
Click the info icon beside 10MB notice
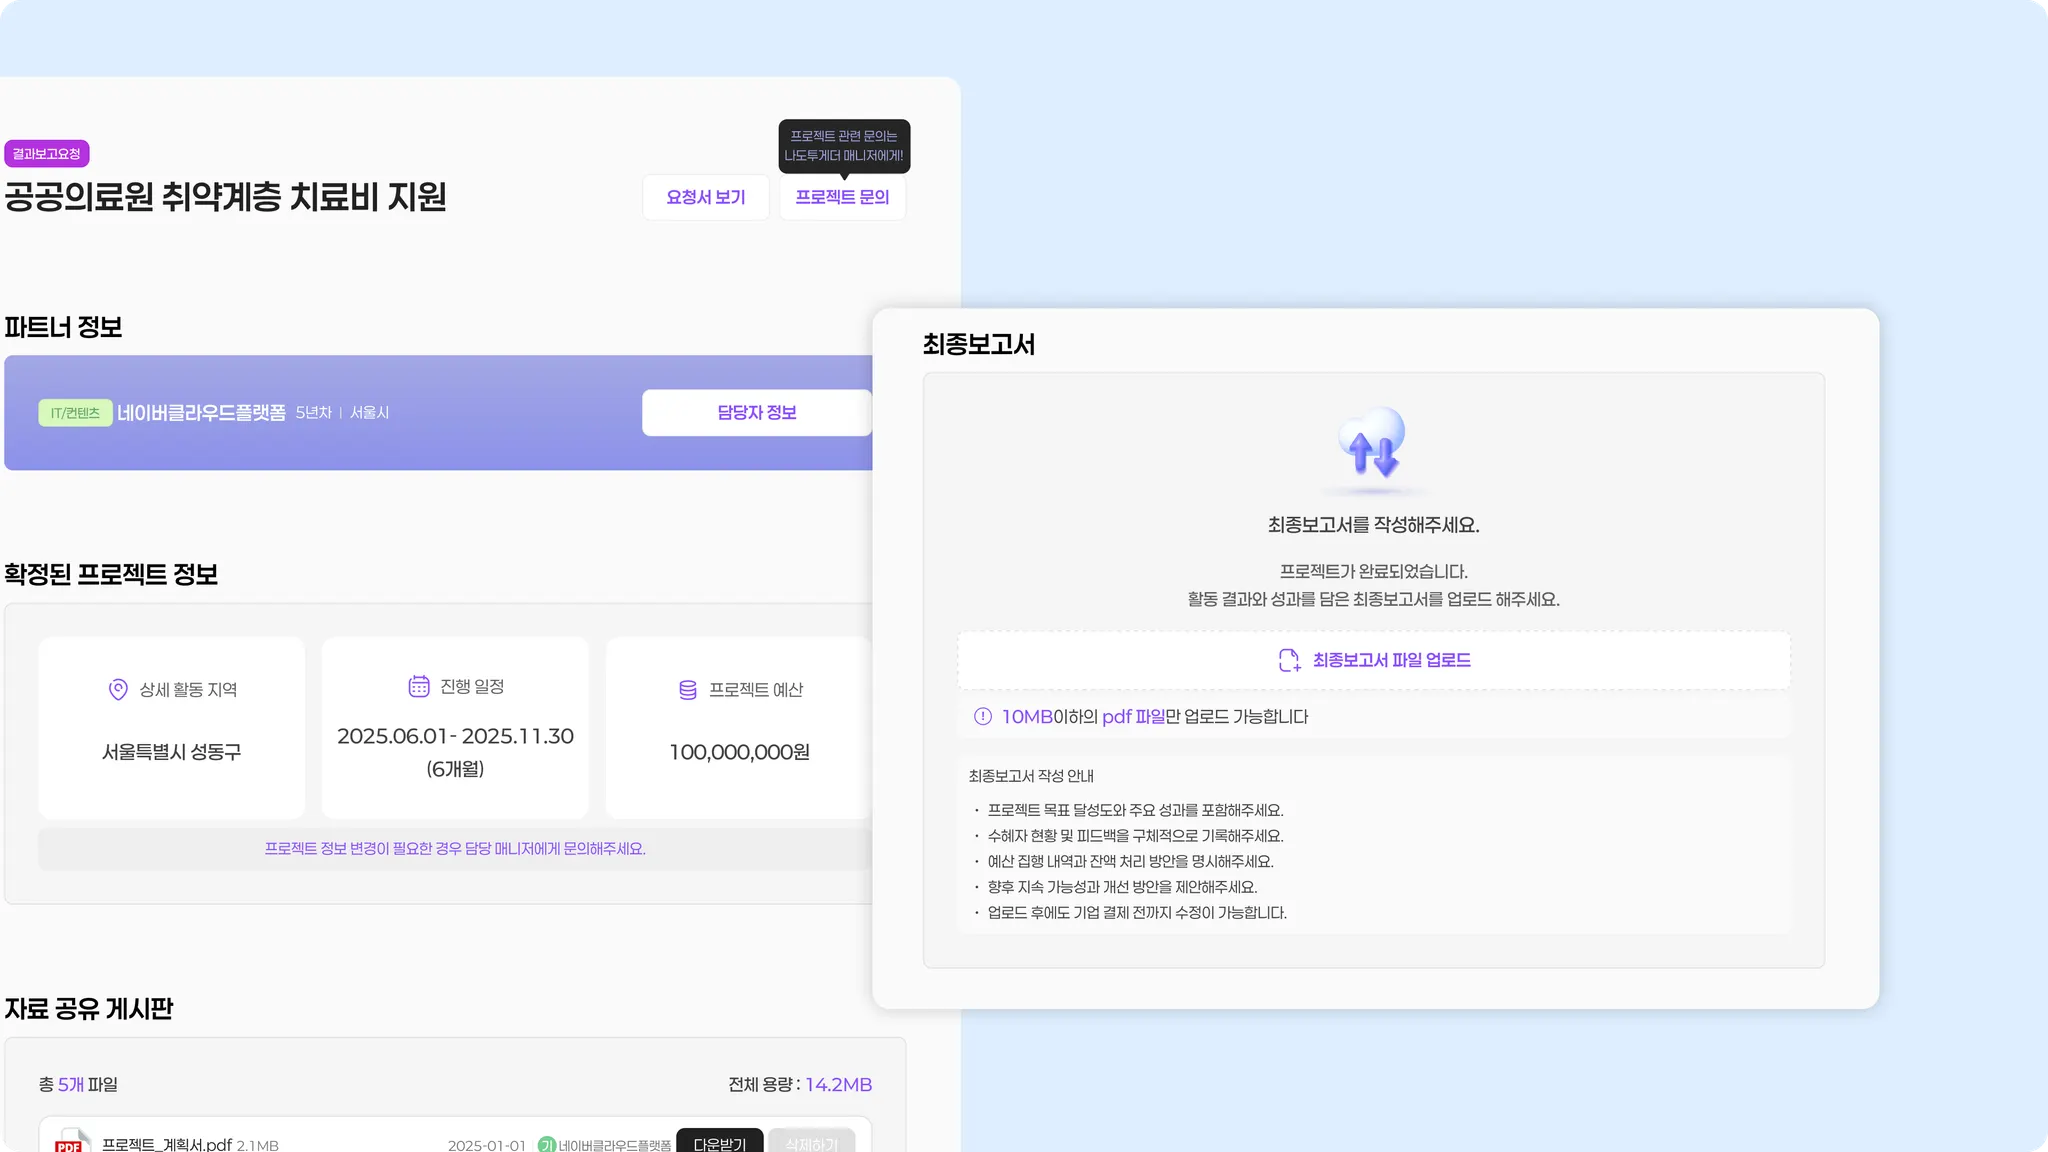coord(983,716)
